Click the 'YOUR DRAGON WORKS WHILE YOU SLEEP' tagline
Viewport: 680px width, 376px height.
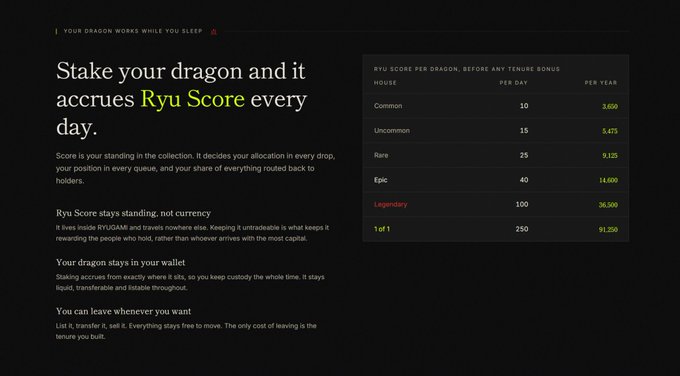pyautogui.click(x=133, y=31)
